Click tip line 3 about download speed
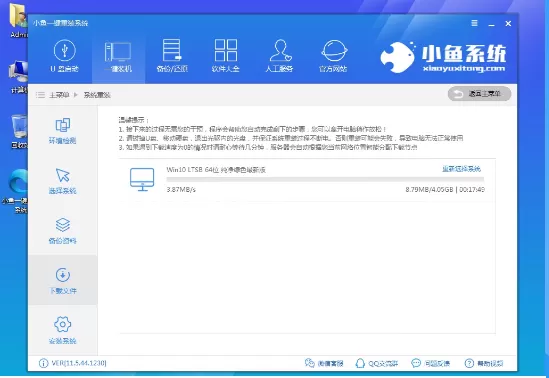This screenshot has height=378, width=549. coord(268,147)
